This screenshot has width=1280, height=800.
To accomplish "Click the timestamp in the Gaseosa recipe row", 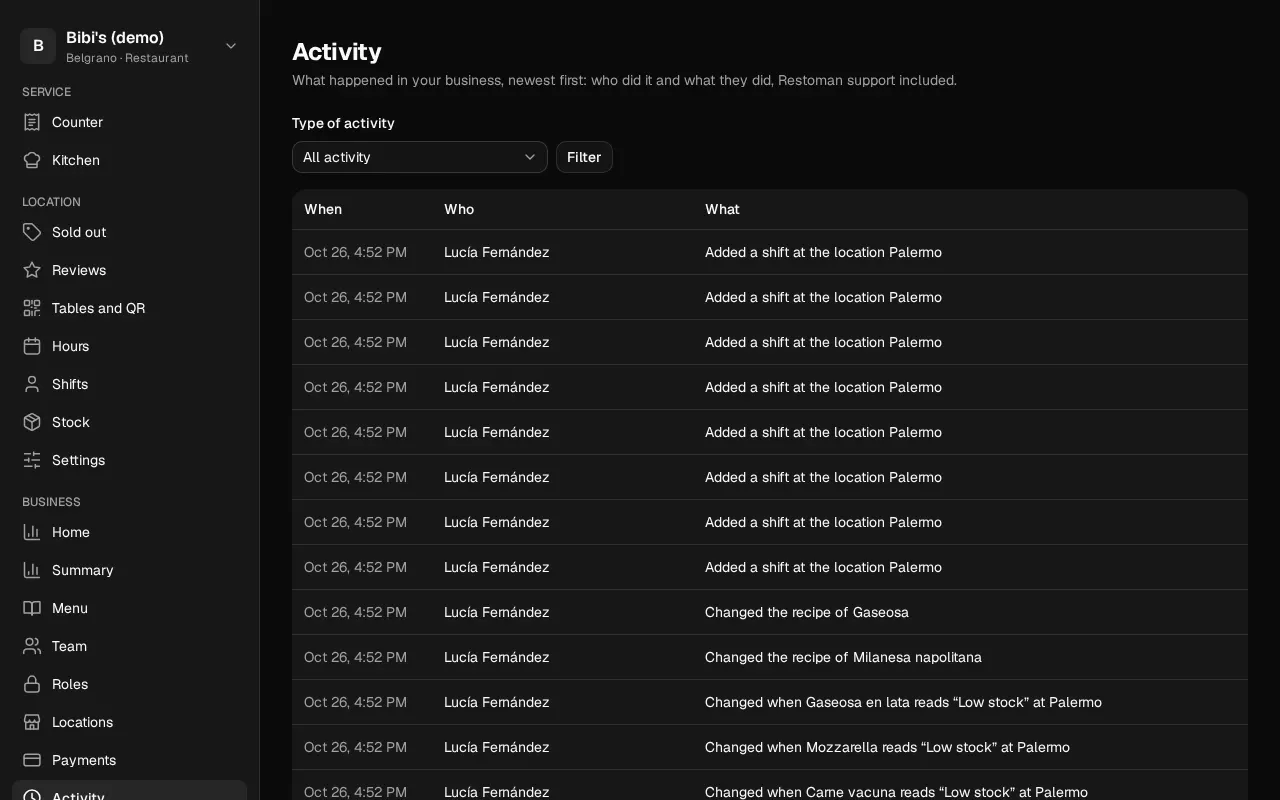I will [355, 612].
